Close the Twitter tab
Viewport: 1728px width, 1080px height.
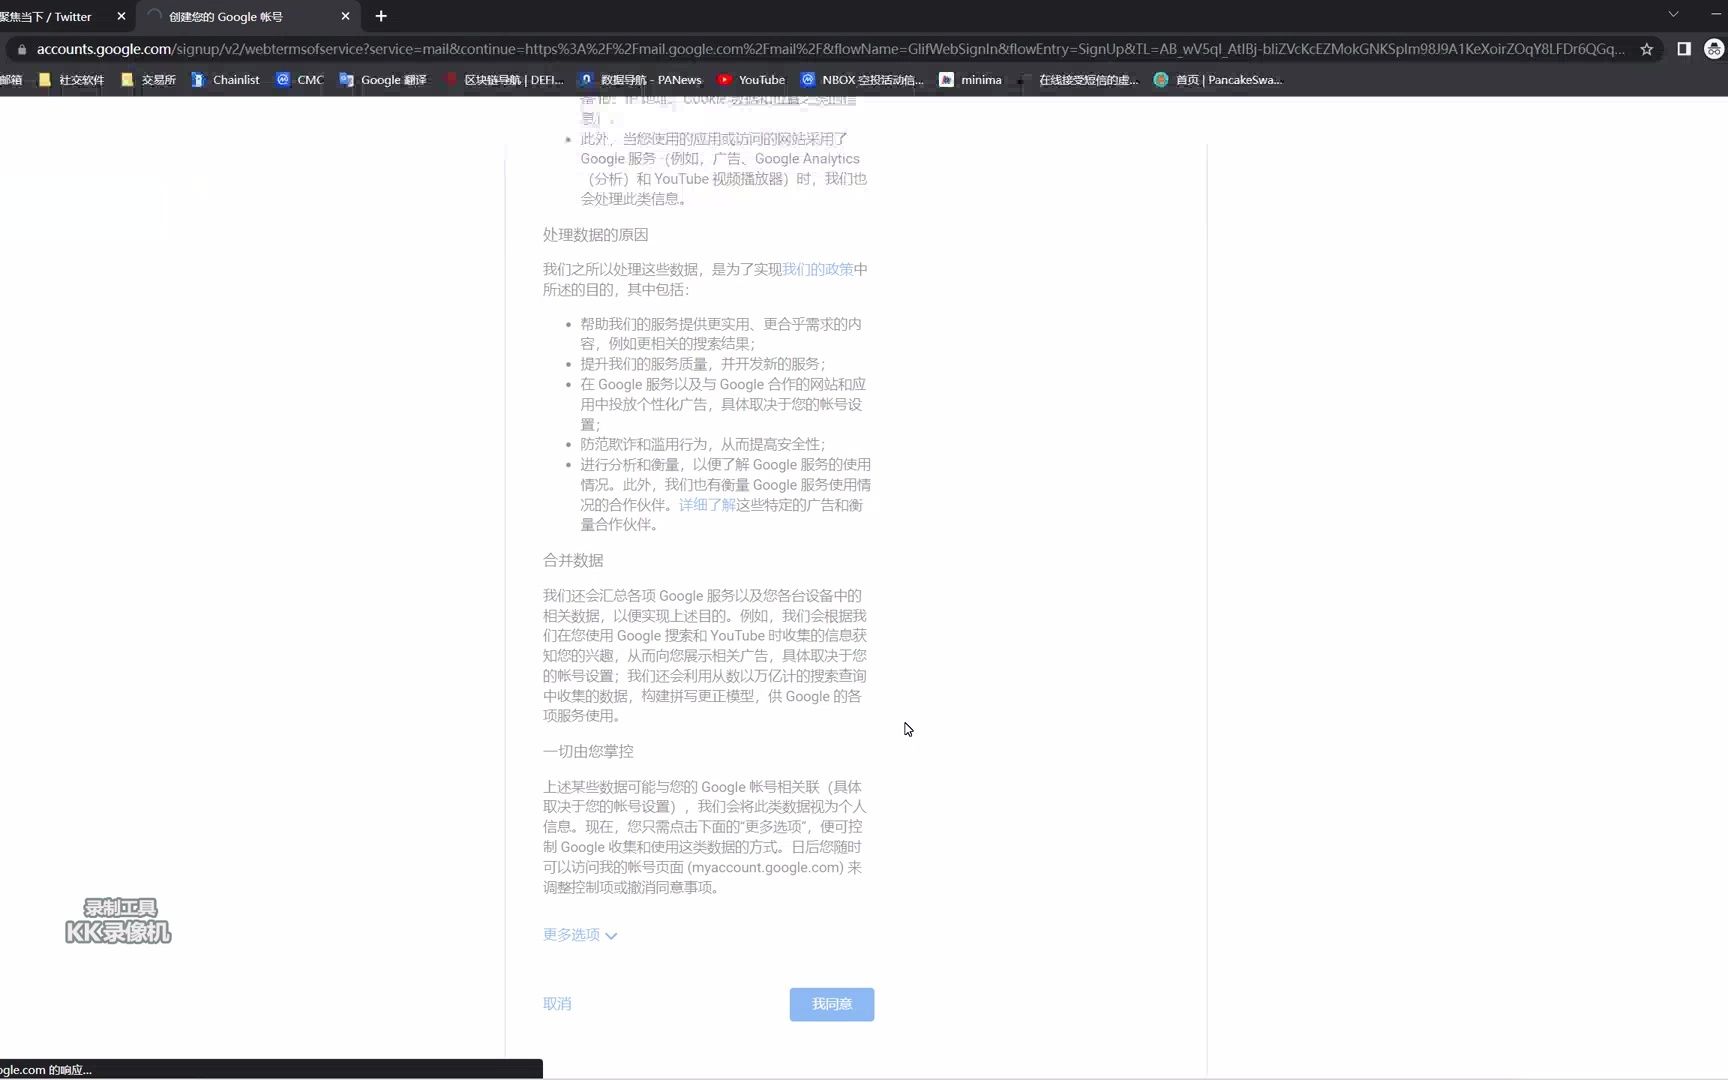click(x=121, y=16)
